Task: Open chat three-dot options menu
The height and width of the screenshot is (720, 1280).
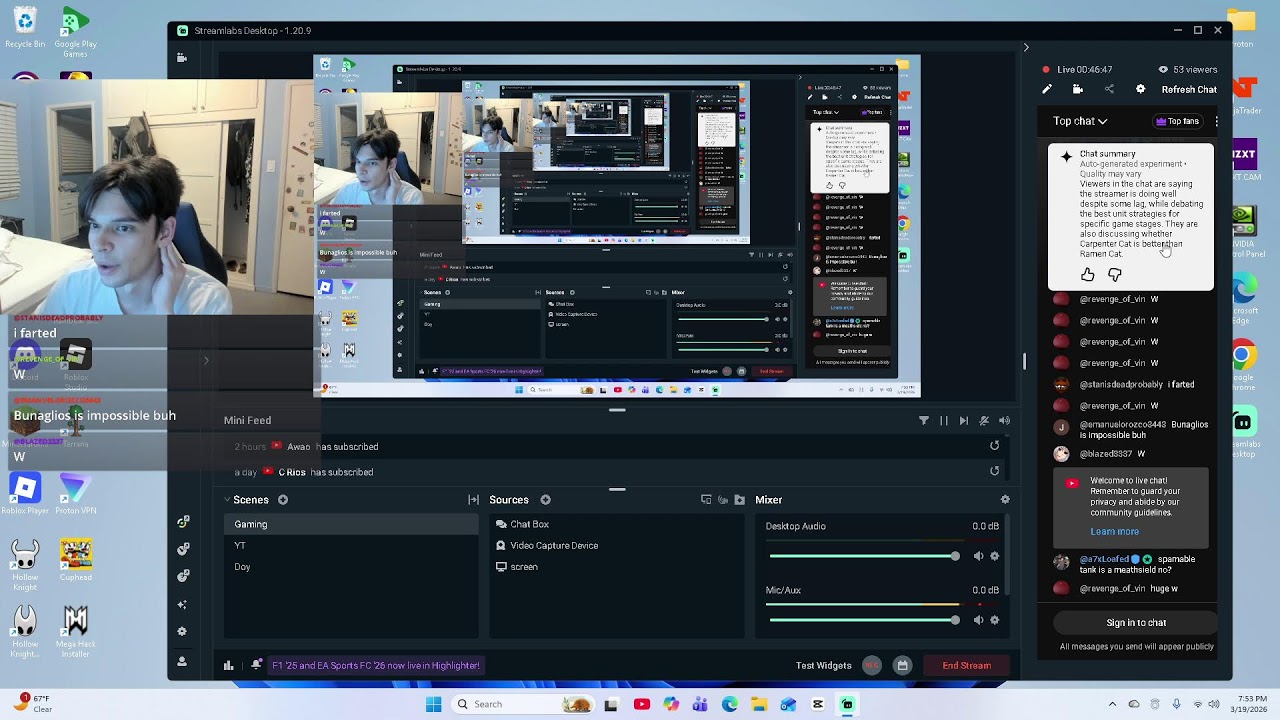Action: [1216, 121]
